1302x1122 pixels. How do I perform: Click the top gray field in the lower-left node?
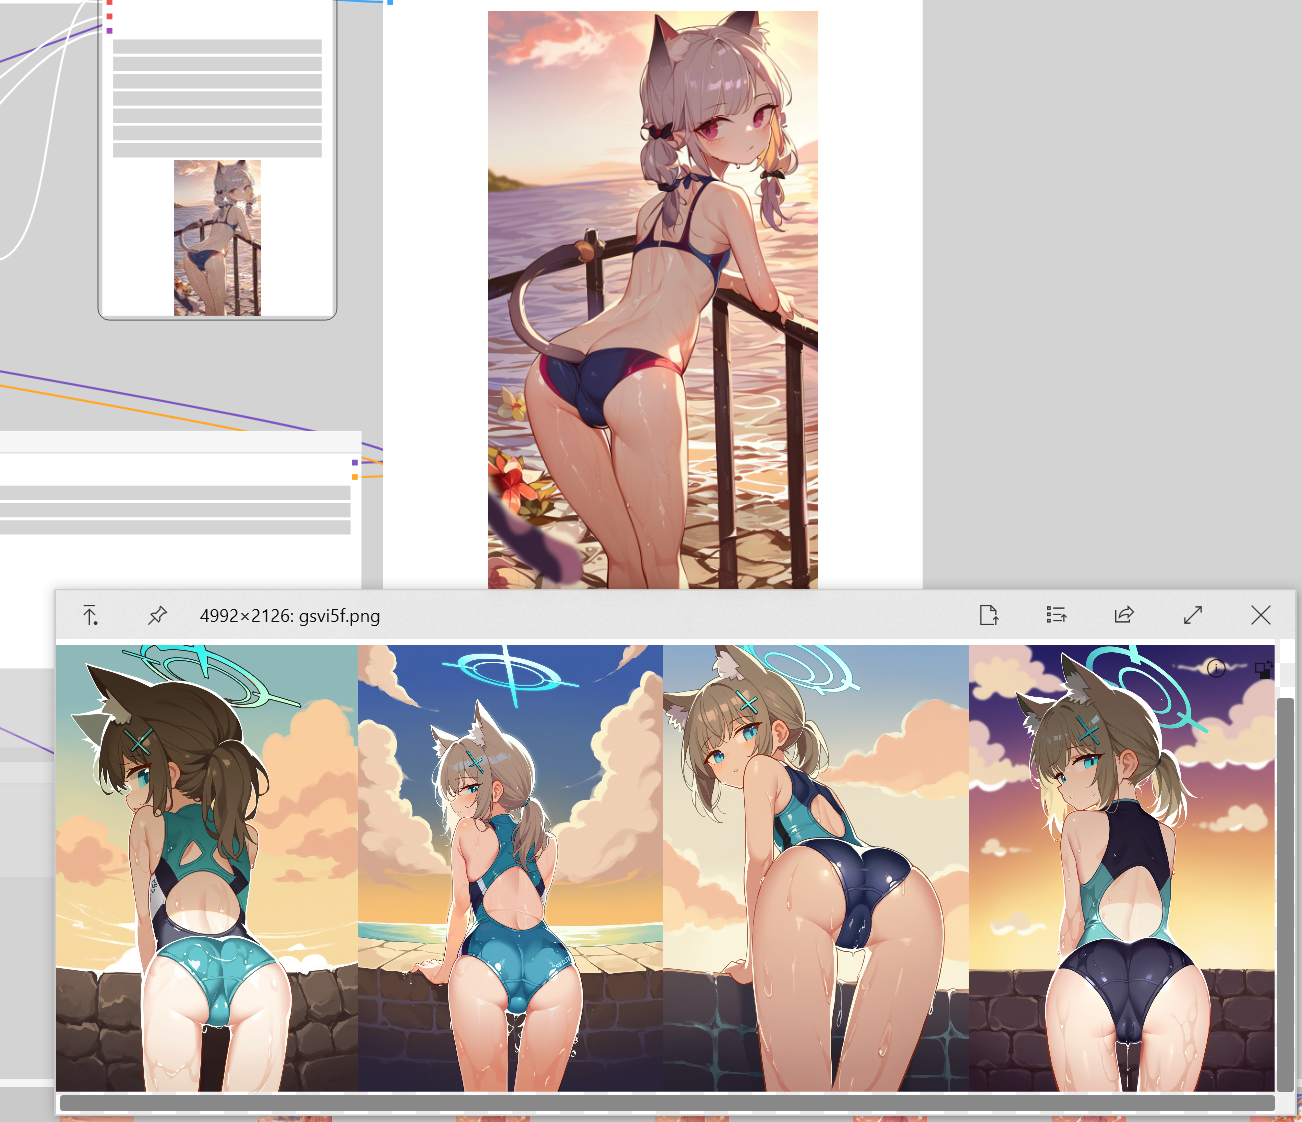tap(175, 493)
